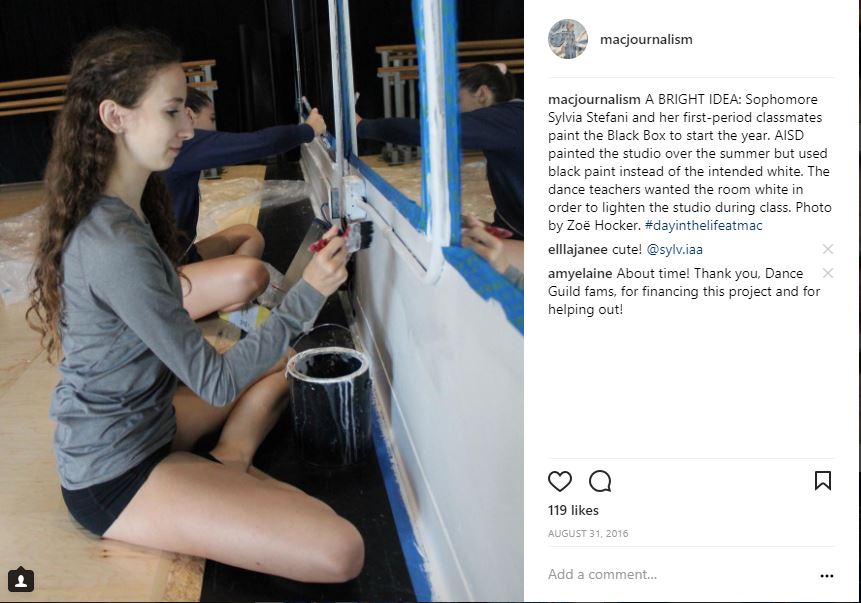The height and width of the screenshot is (603, 861).
Task: Open comments with the speech bubble icon
Action: (x=600, y=481)
